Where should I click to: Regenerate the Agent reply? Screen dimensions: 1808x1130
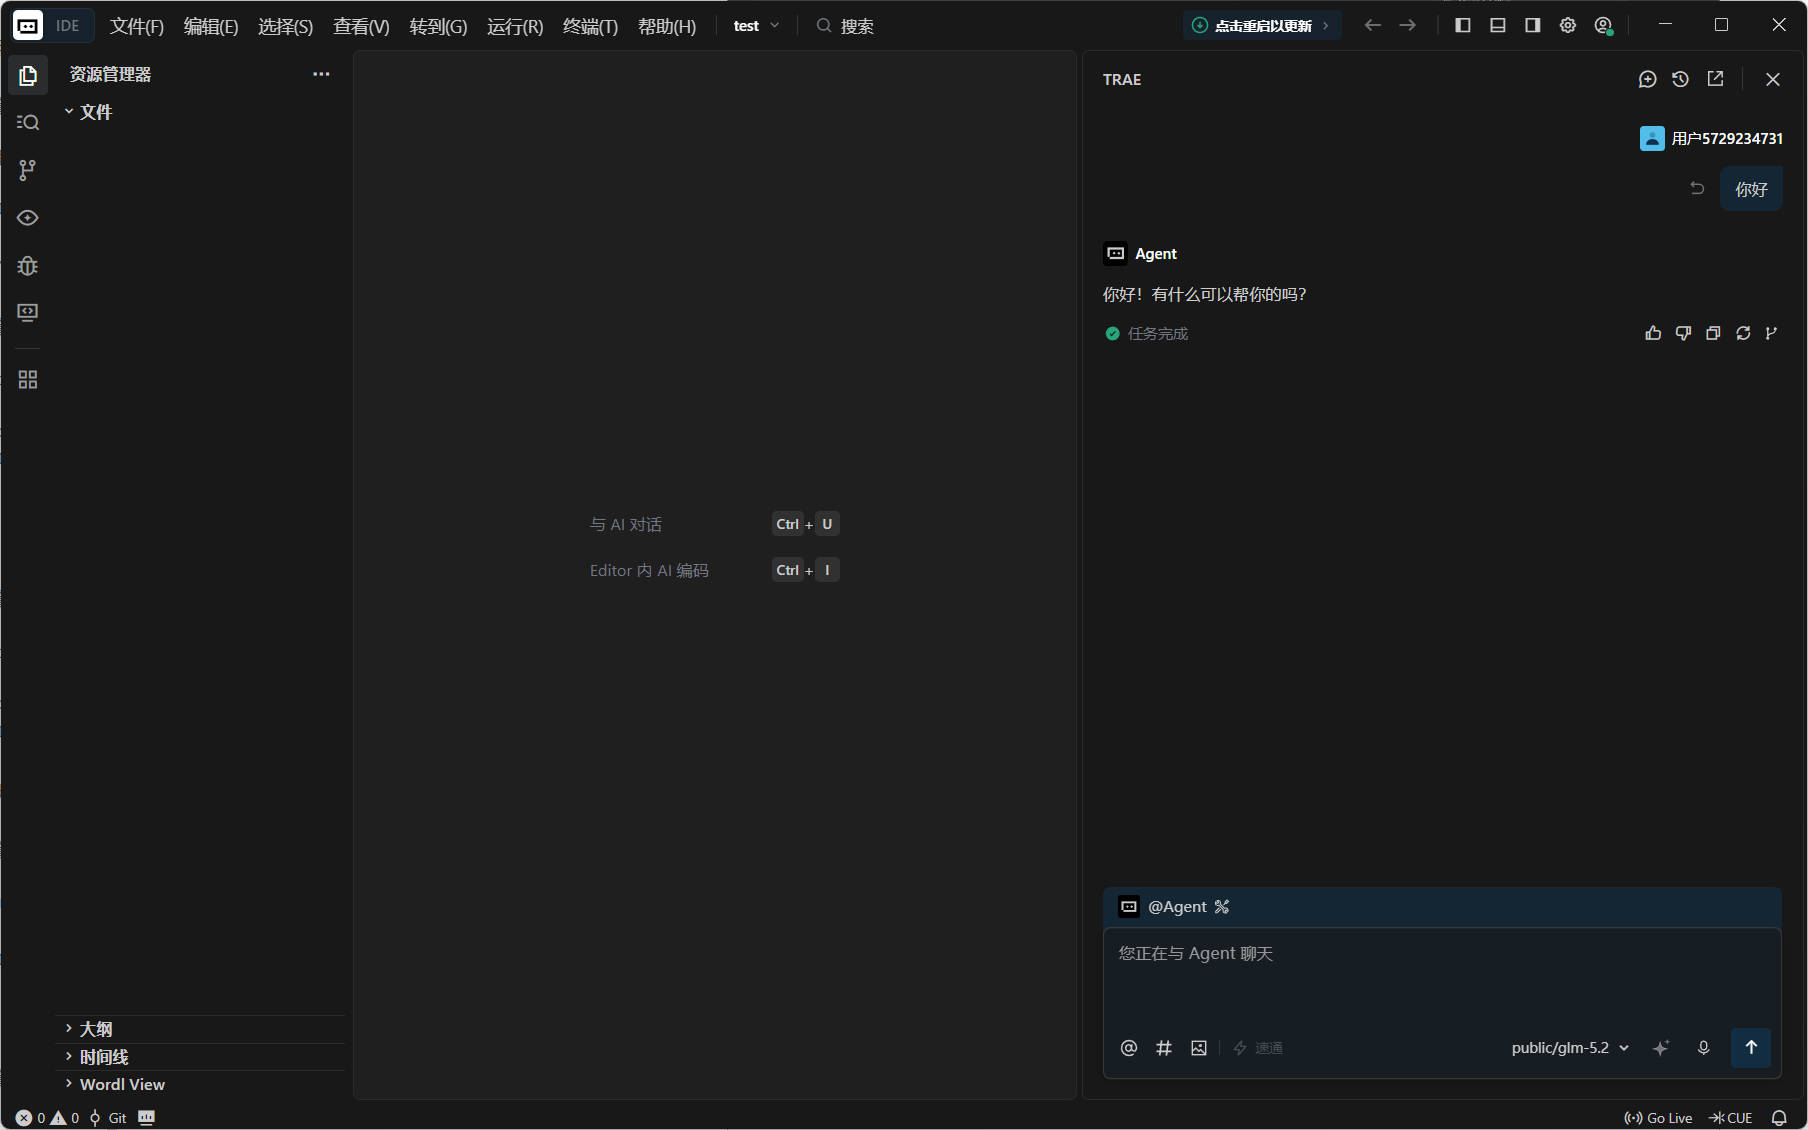tap(1743, 333)
